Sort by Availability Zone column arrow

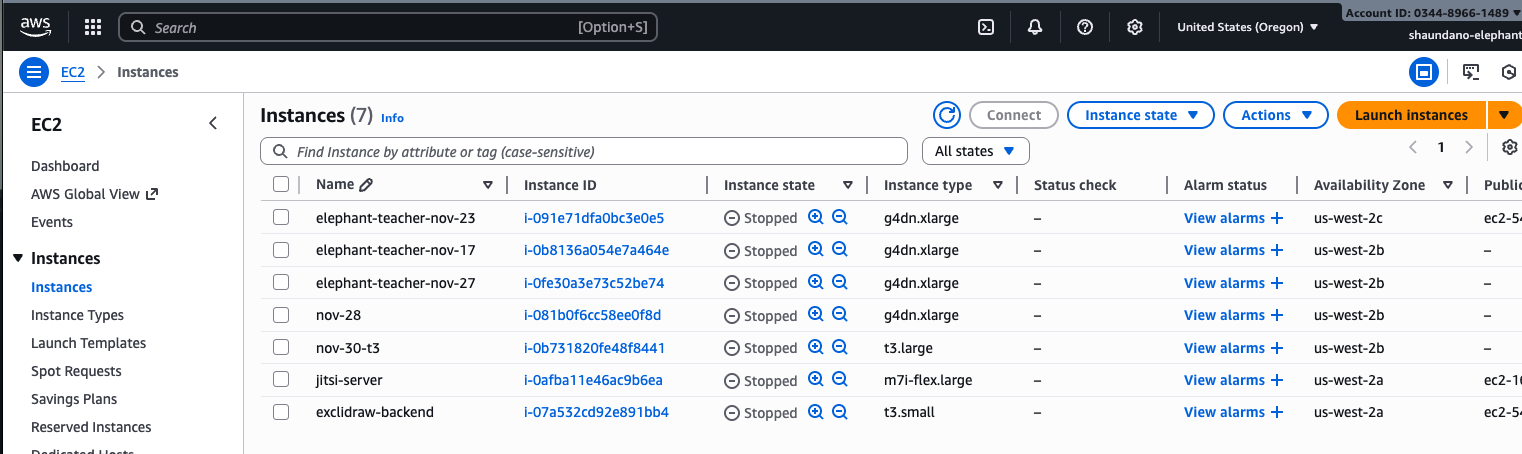tap(1448, 185)
